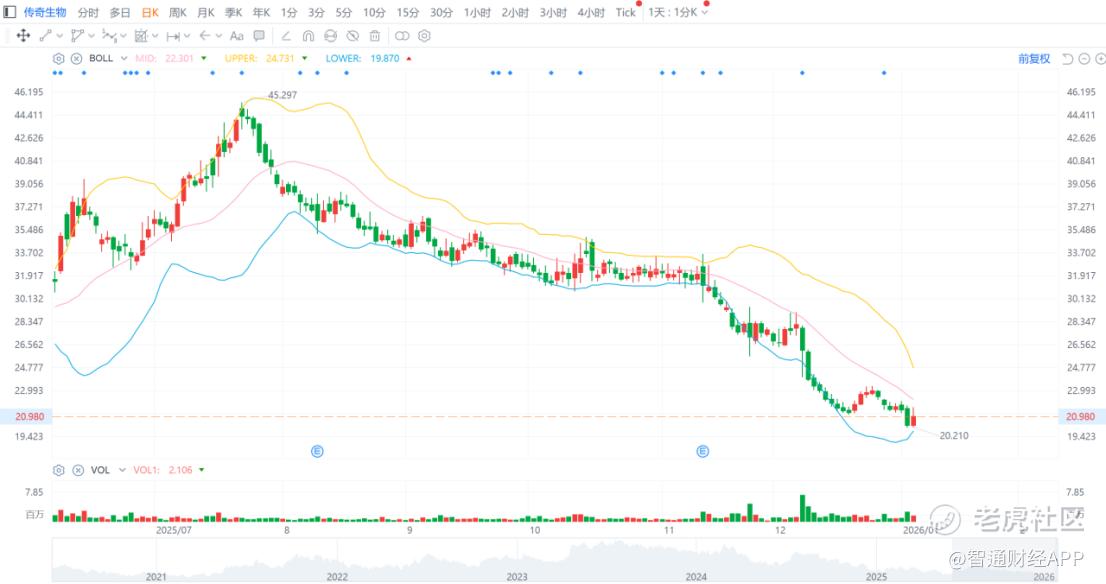Switch to 多日 chart tab
The height and width of the screenshot is (584, 1106).
pyautogui.click(x=120, y=13)
